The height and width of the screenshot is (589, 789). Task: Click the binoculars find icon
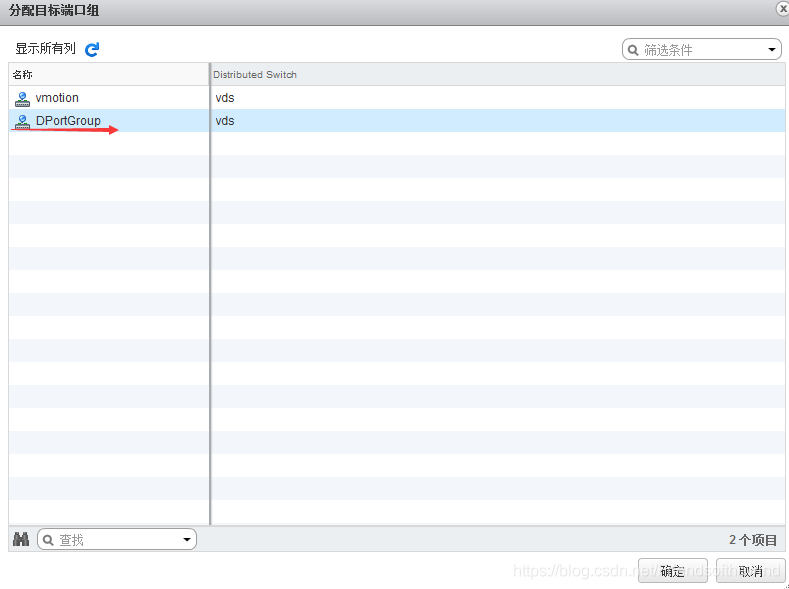(x=21, y=540)
